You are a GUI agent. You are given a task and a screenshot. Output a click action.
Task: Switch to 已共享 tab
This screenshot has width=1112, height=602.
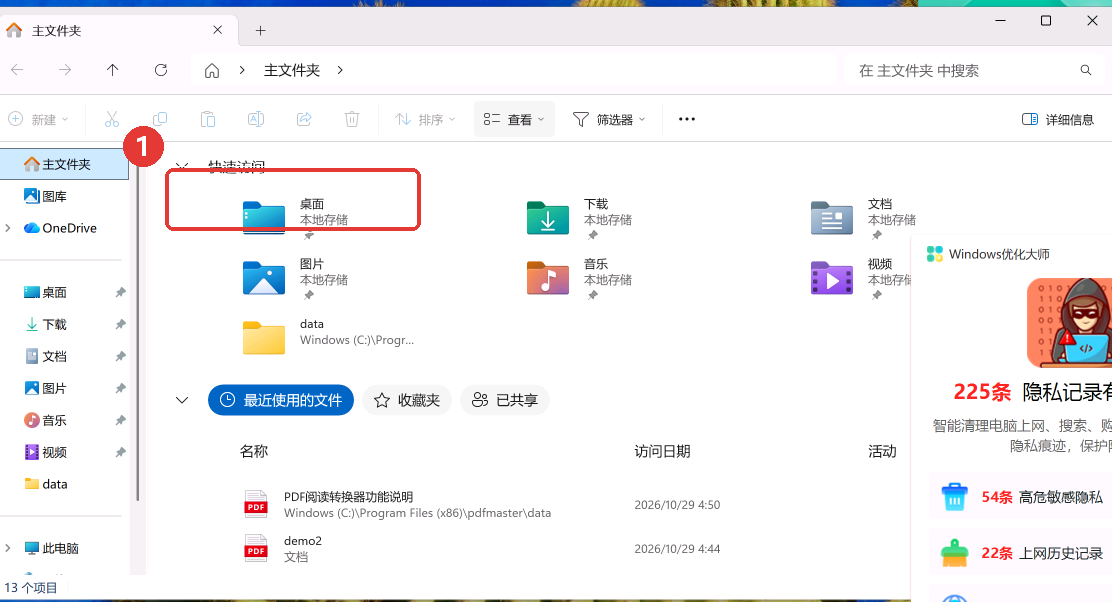point(505,400)
